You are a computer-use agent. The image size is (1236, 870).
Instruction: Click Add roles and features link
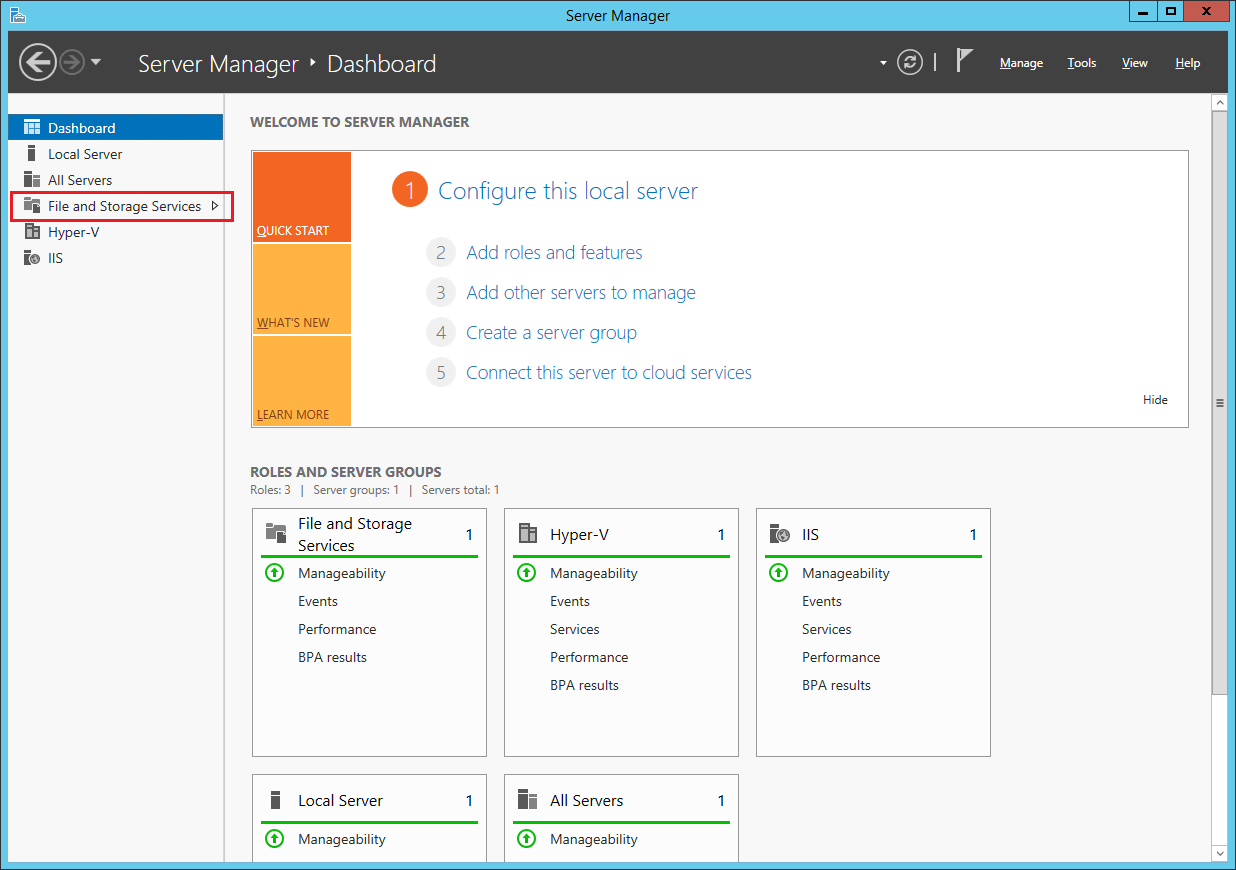554,253
